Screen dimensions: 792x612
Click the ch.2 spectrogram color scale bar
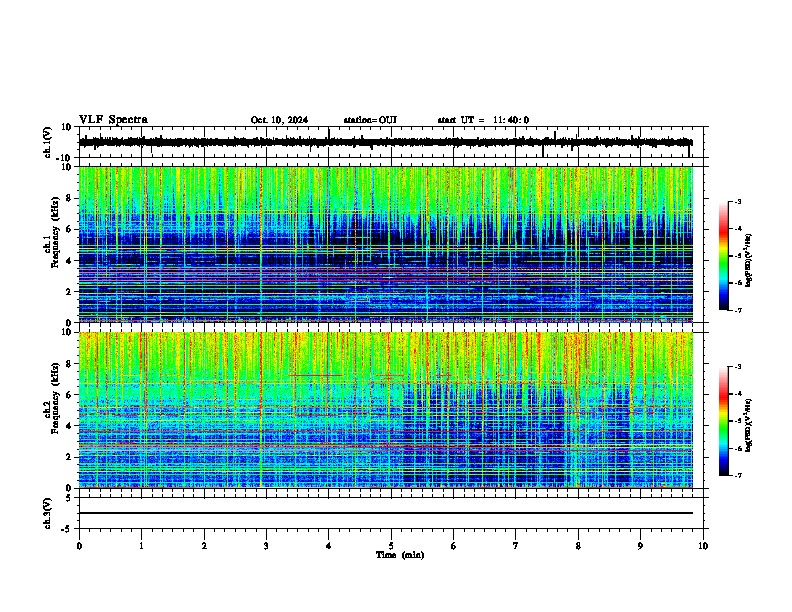(724, 421)
